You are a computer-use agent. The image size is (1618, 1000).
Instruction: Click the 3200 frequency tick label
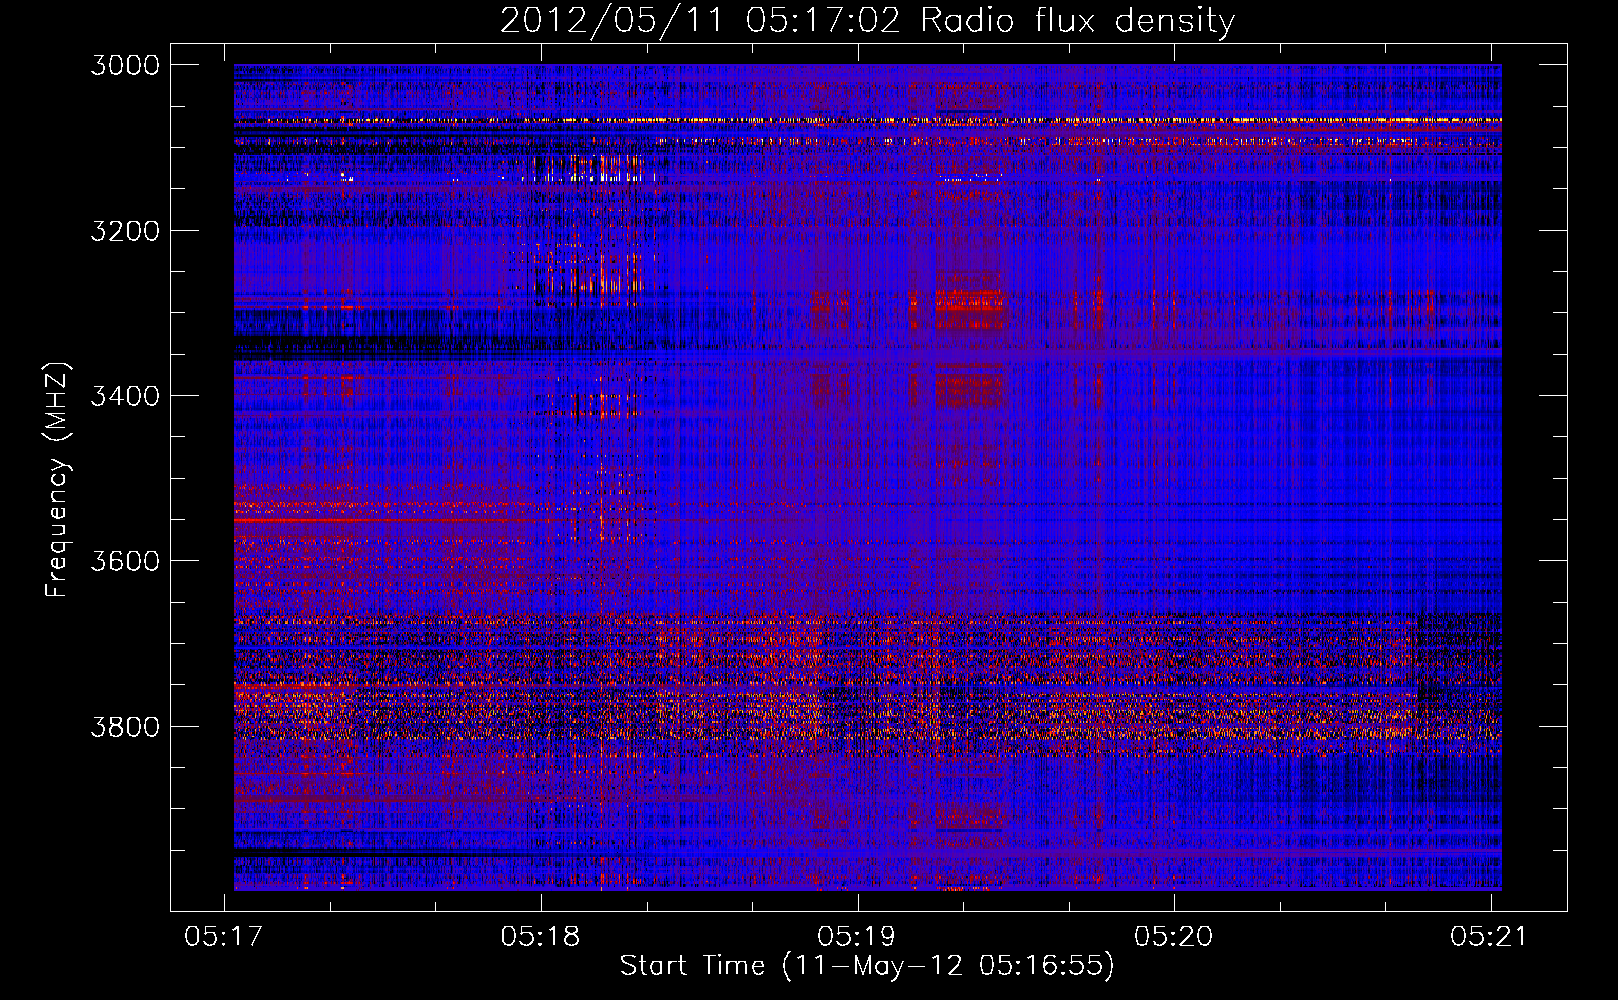[x=125, y=231]
